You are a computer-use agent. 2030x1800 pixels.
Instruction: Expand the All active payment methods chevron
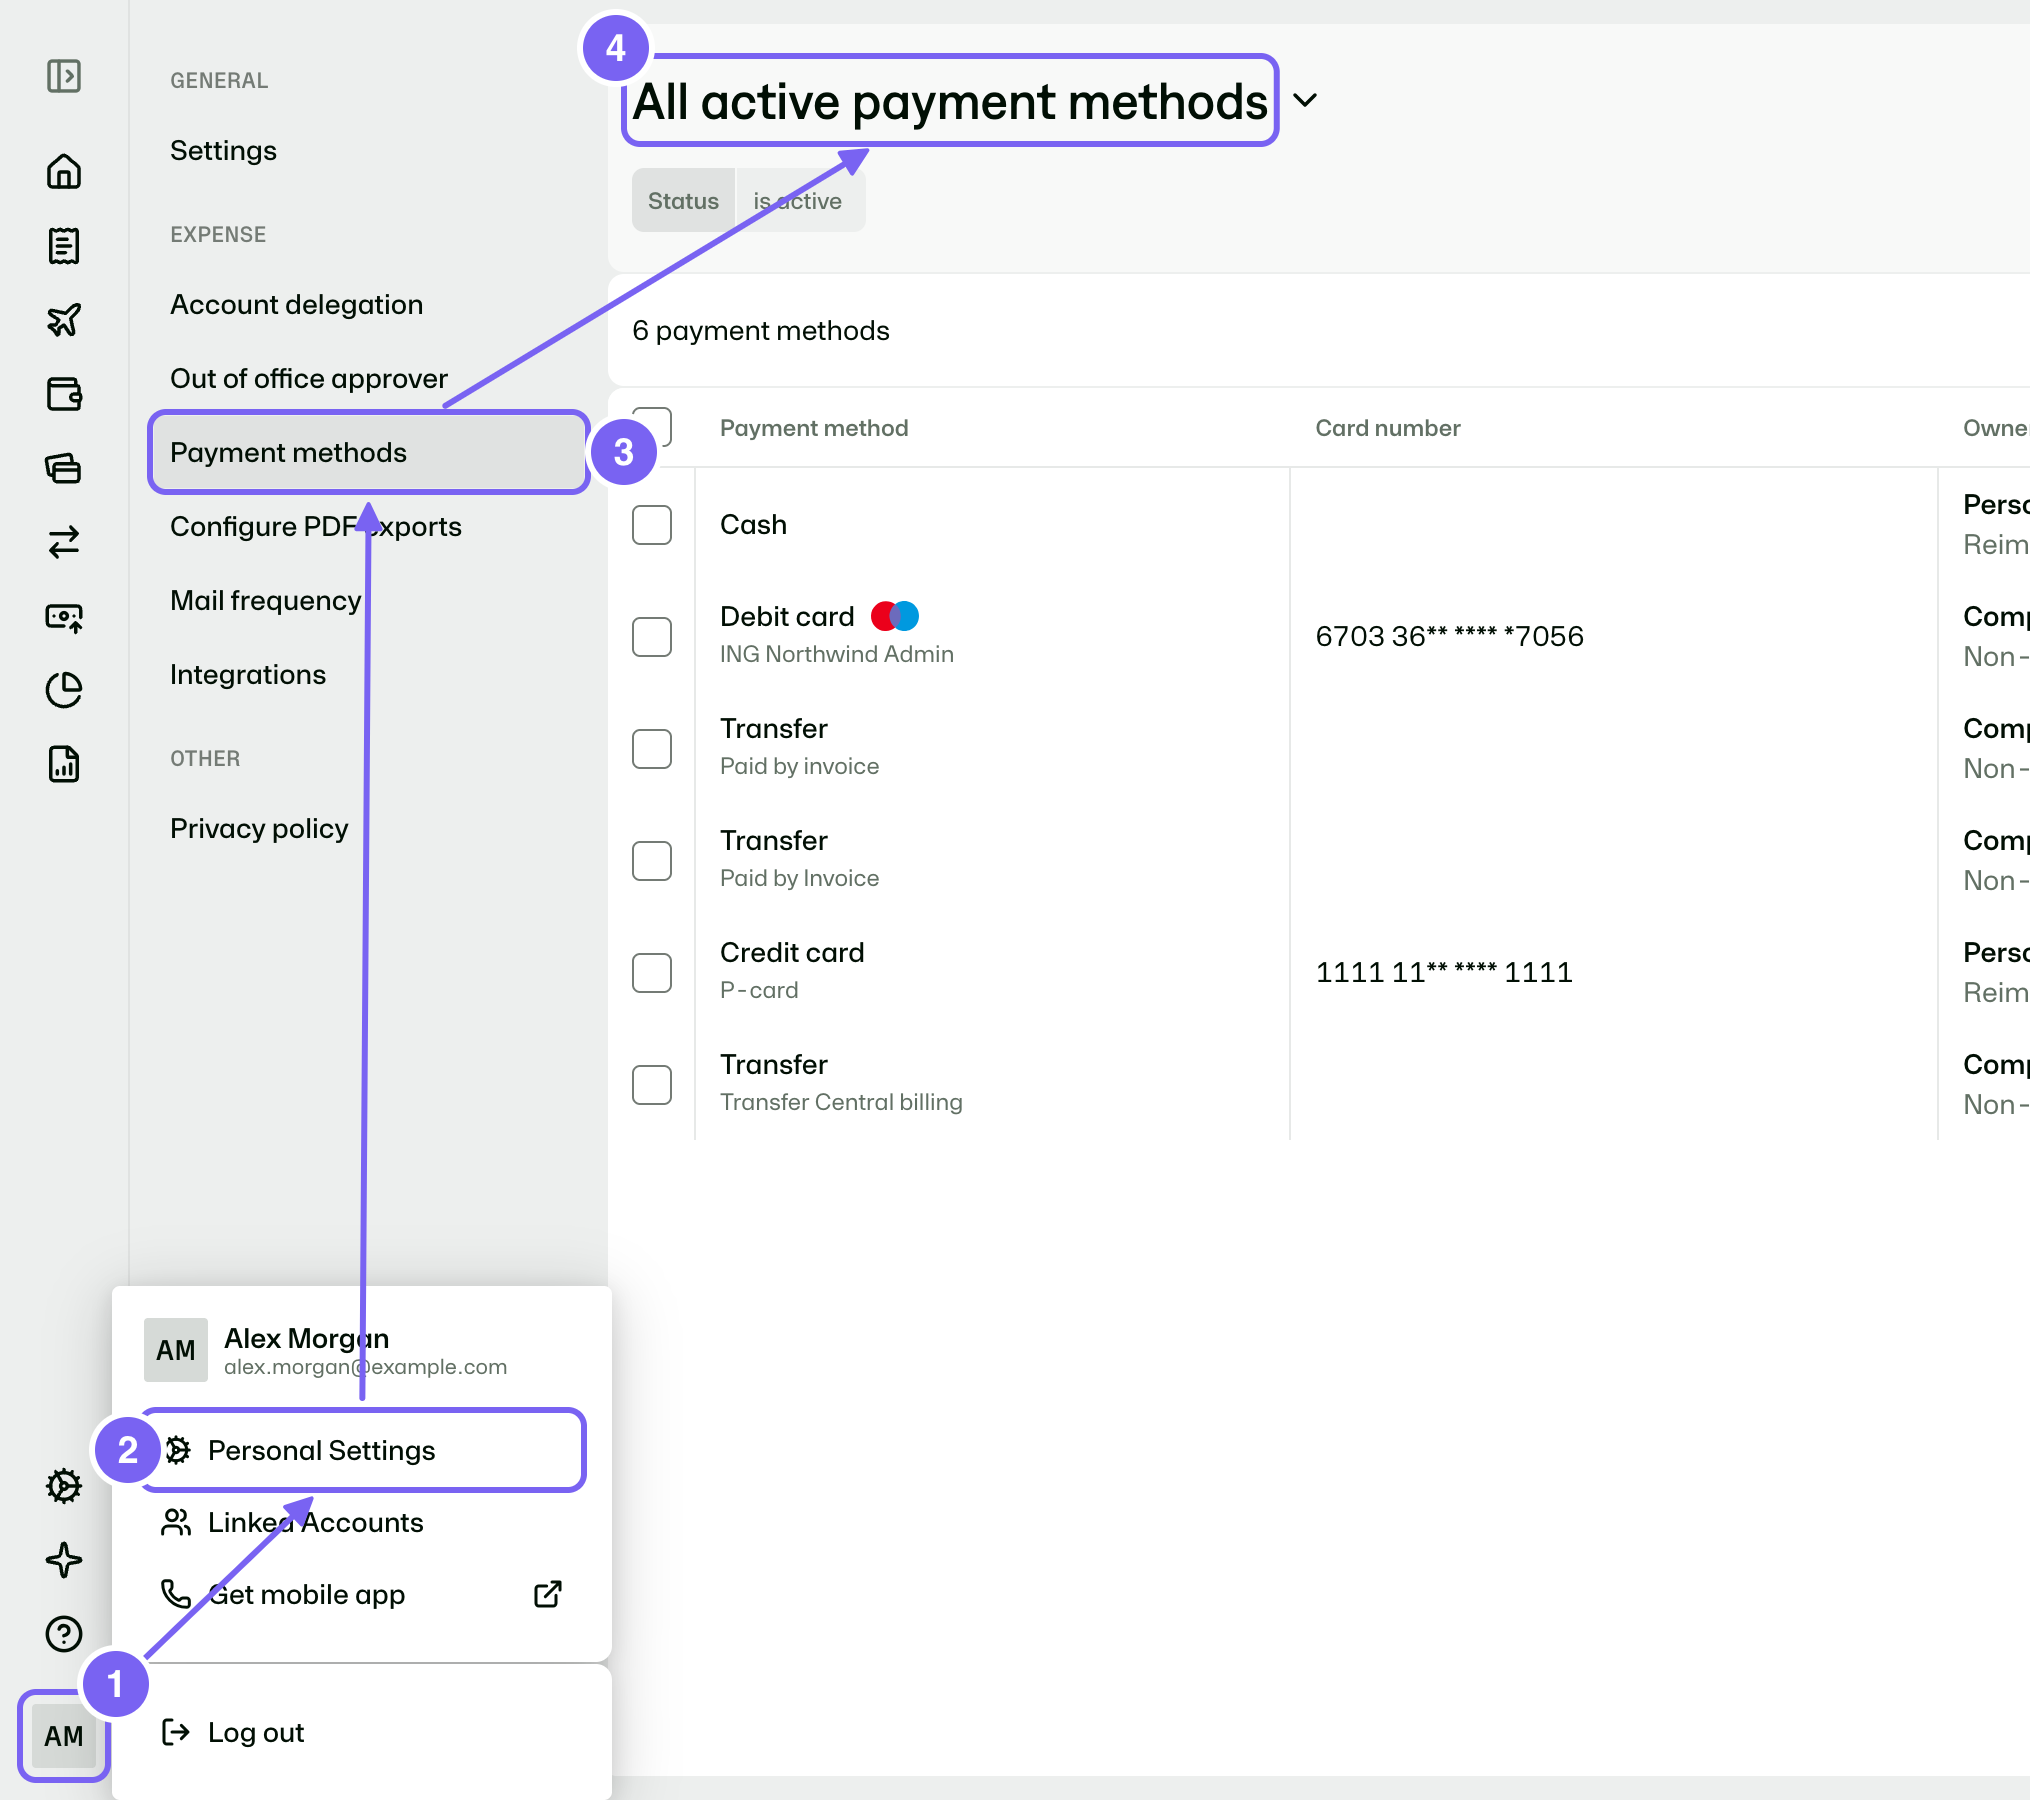point(1305,100)
